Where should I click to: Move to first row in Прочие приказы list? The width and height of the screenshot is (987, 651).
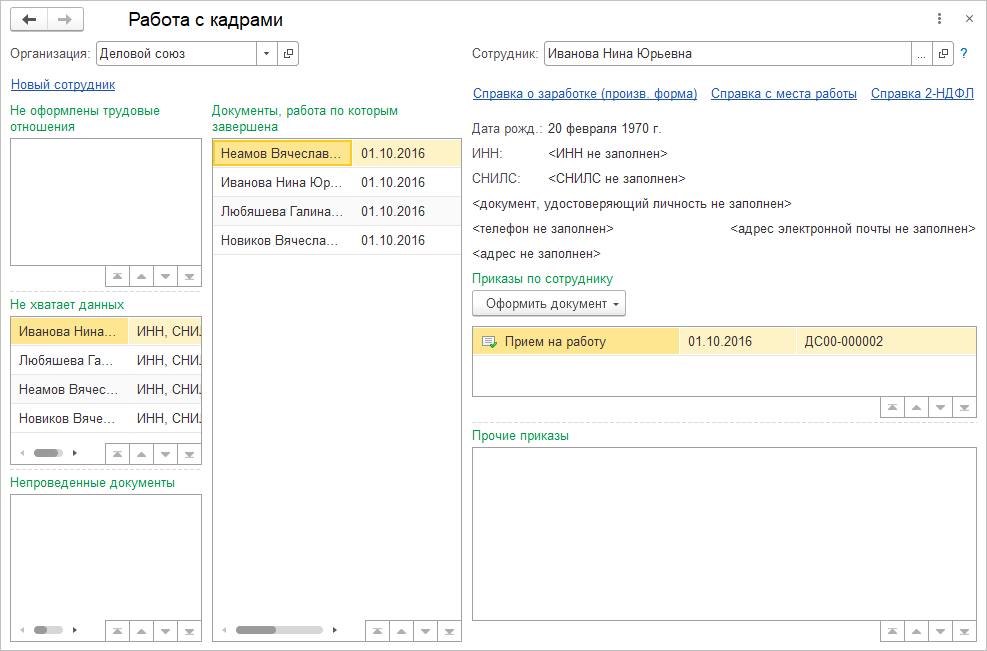tap(892, 631)
